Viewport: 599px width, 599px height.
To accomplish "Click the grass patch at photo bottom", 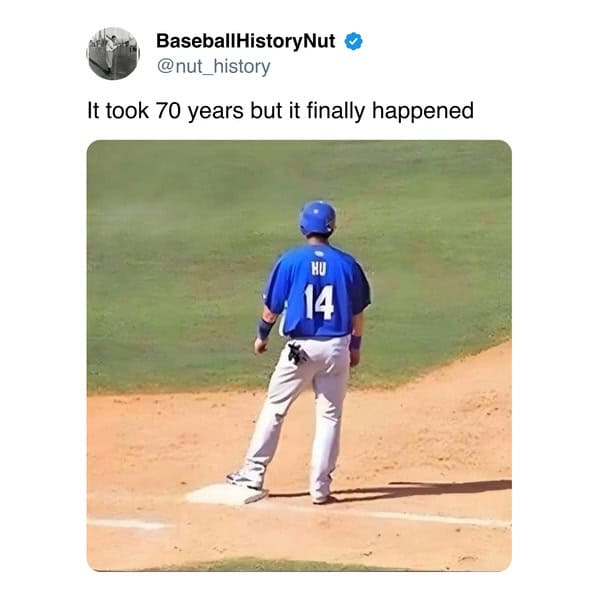I will coord(267,565).
